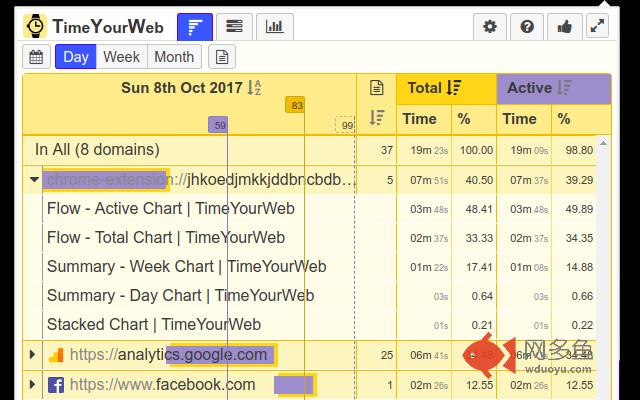Click the 99 percentile marker
The image size is (640, 400).
point(345,125)
